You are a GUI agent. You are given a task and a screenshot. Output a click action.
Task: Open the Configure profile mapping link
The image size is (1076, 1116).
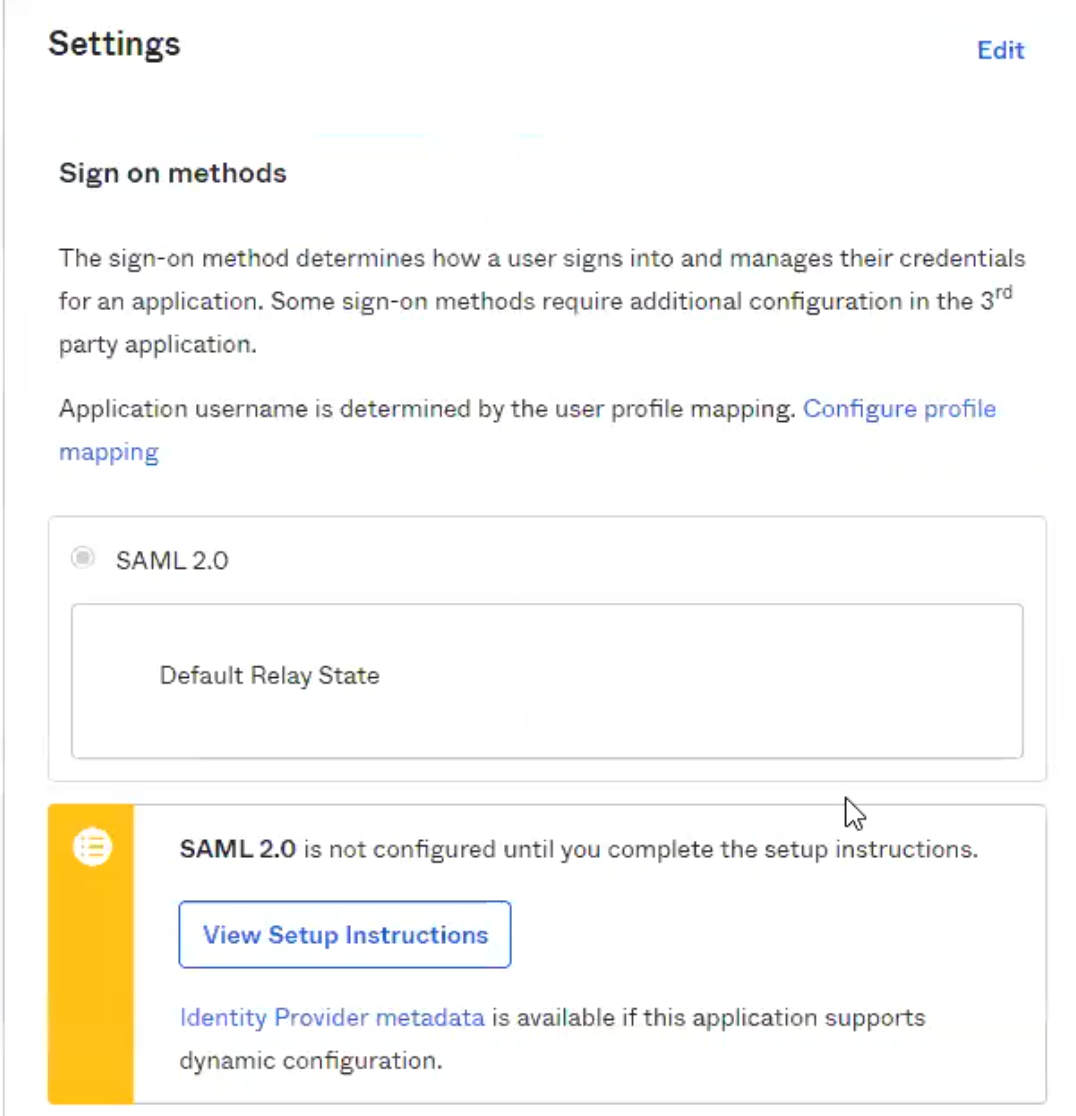pyautogui.click(x=899, y=409)
